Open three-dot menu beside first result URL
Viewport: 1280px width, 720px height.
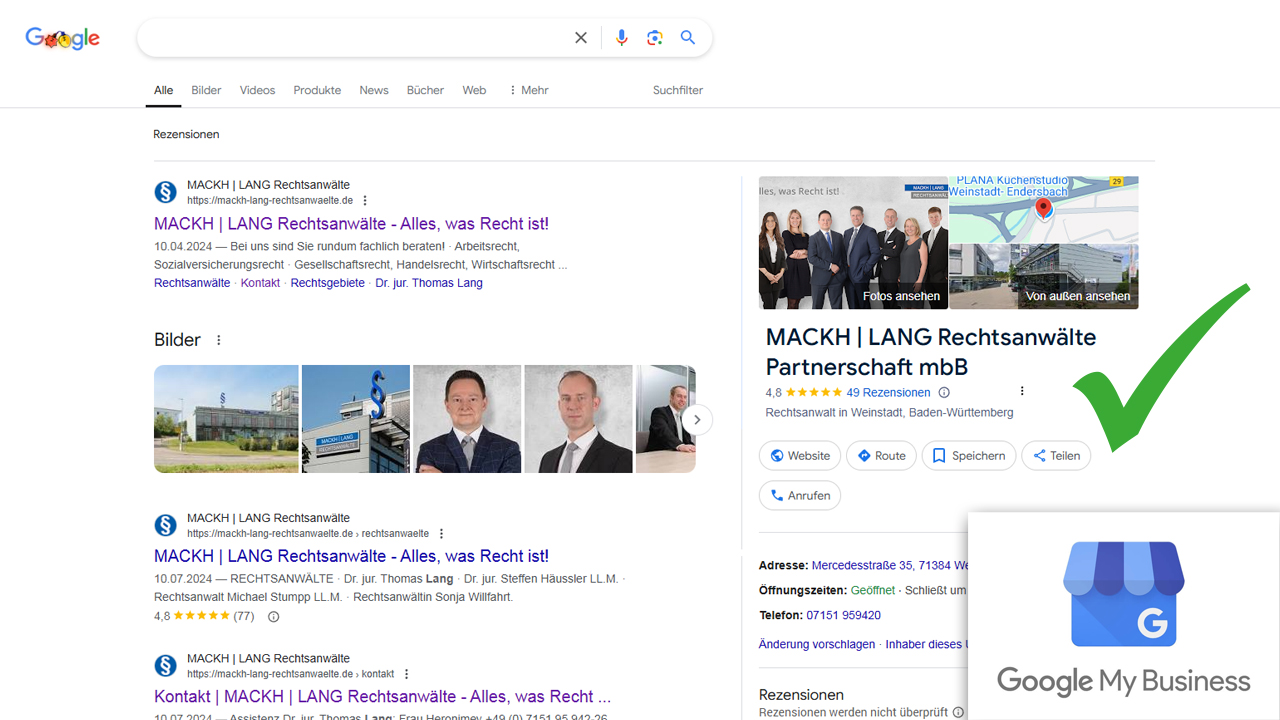coord(365,200)
